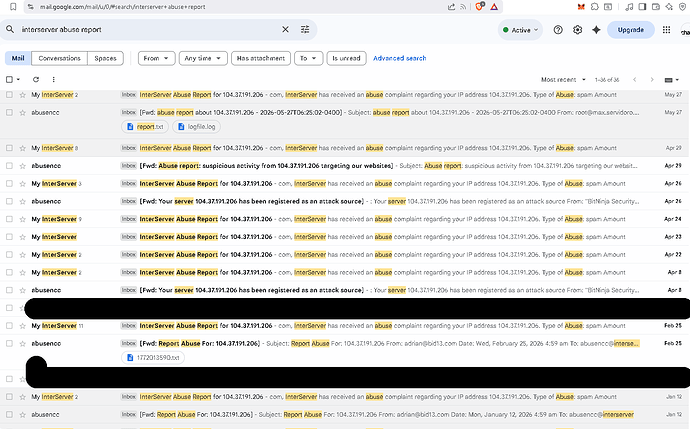
Task: Open the To filter dropdown
Action: click(x=308, y=58)
